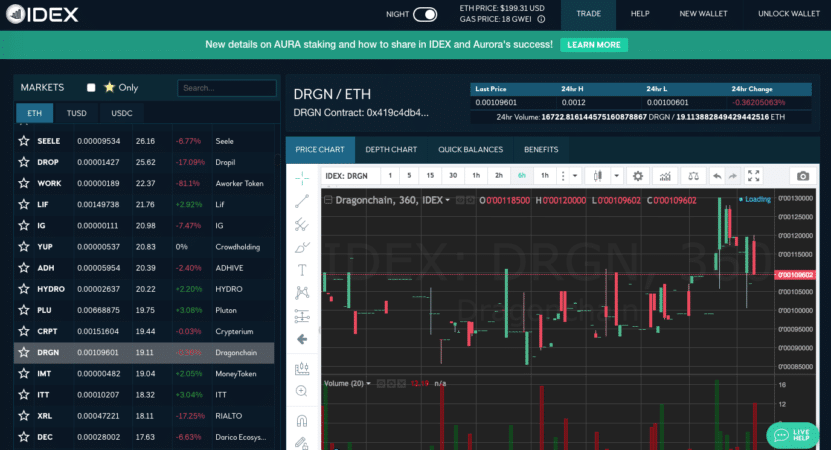Click the IDEX logo
Viewport: 831px width, 450px height.
tap(42, 14)
